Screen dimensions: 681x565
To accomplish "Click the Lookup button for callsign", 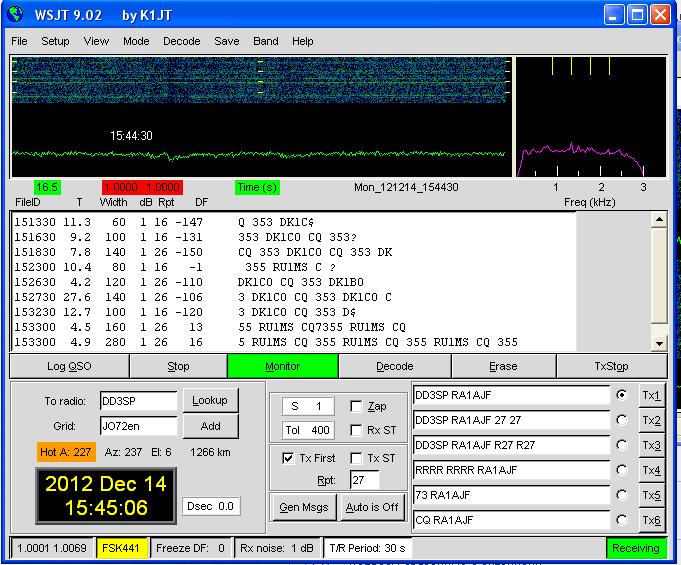I will (x=210, y=400).
